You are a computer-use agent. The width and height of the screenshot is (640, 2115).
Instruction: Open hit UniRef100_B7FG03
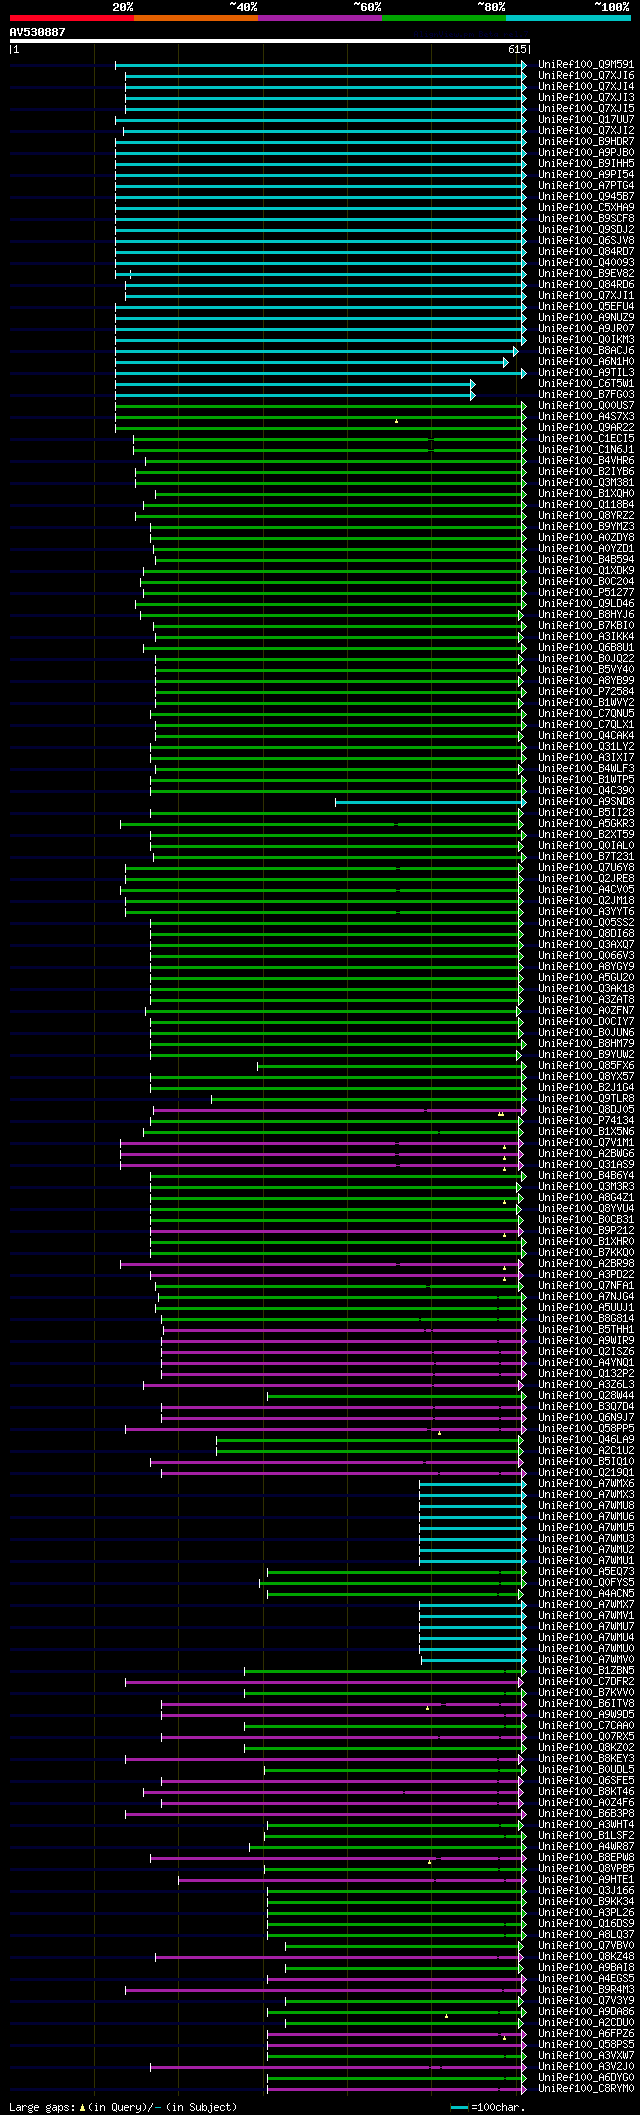(x=586, y=394)
